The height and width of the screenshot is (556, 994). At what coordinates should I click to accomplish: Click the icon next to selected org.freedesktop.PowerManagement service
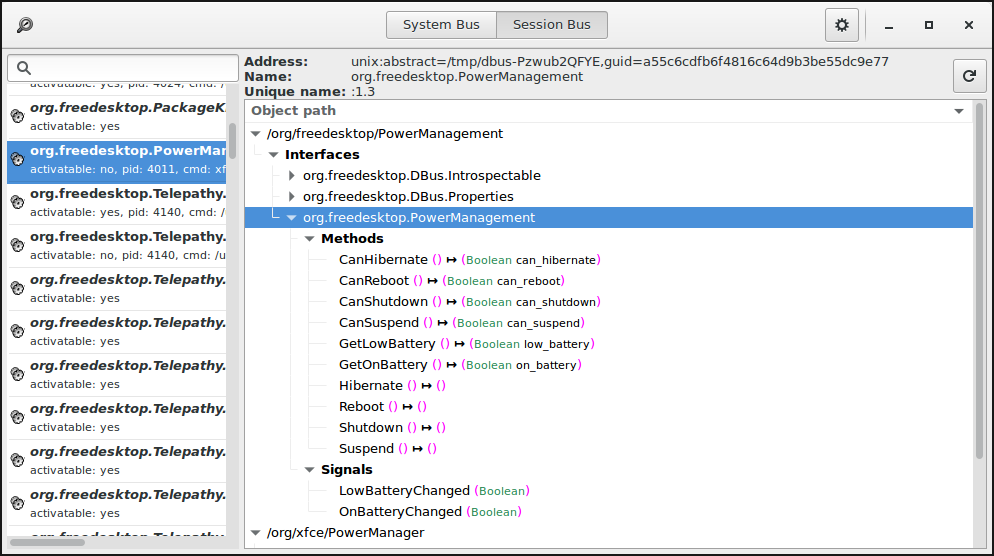click(x=17, y=159)
